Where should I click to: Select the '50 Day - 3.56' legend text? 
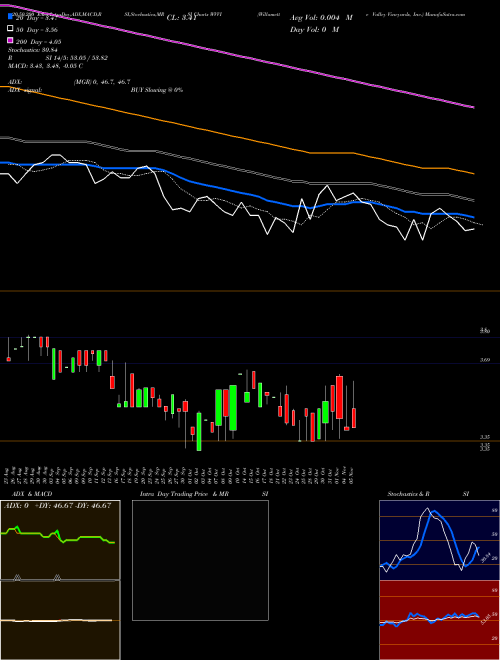pyautogui.click(x=37, y=29)
